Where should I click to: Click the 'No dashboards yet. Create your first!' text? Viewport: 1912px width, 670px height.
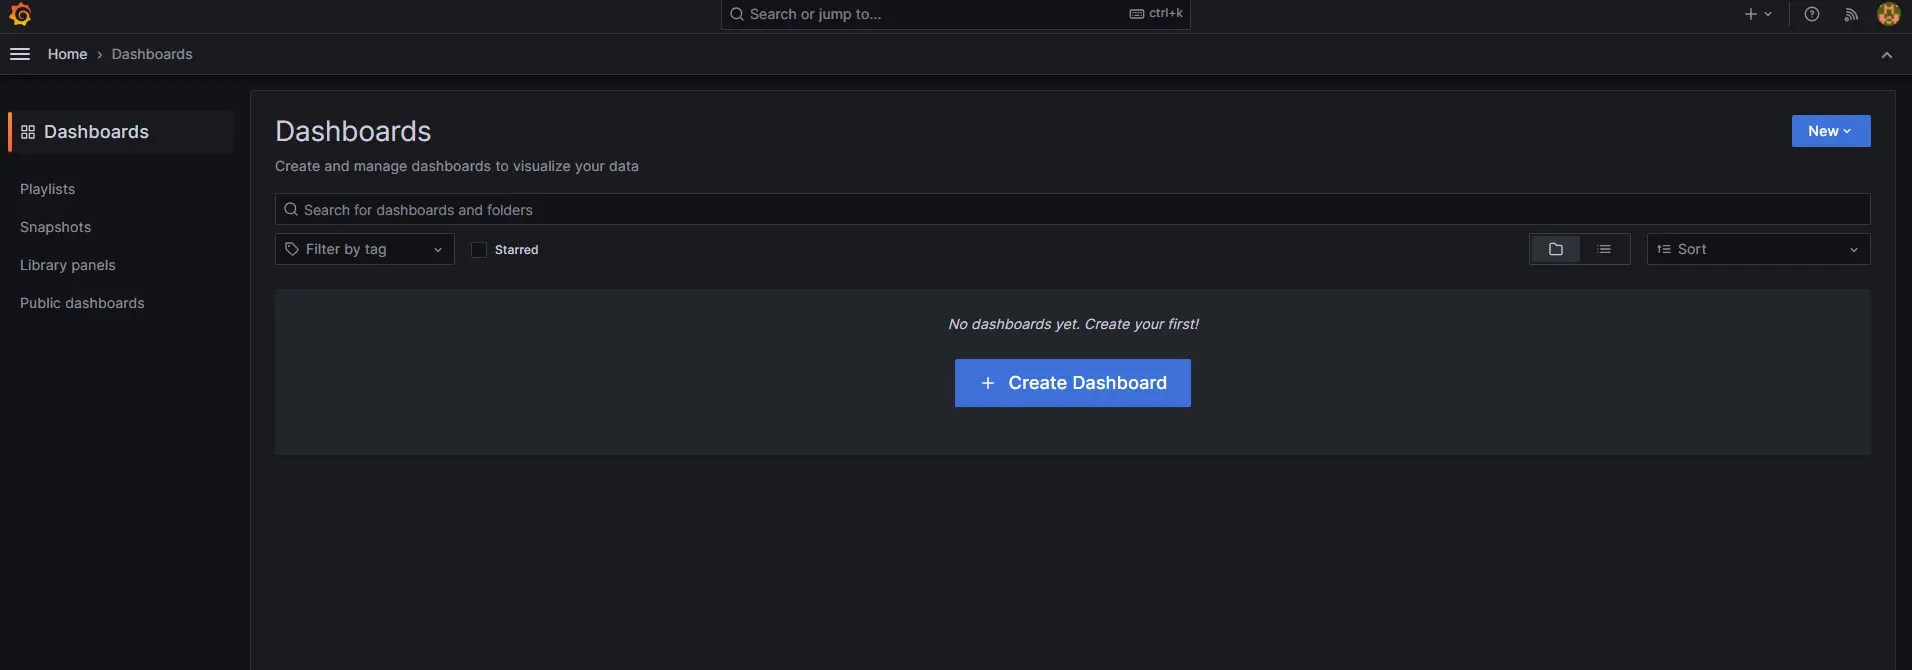[1073, 324]
